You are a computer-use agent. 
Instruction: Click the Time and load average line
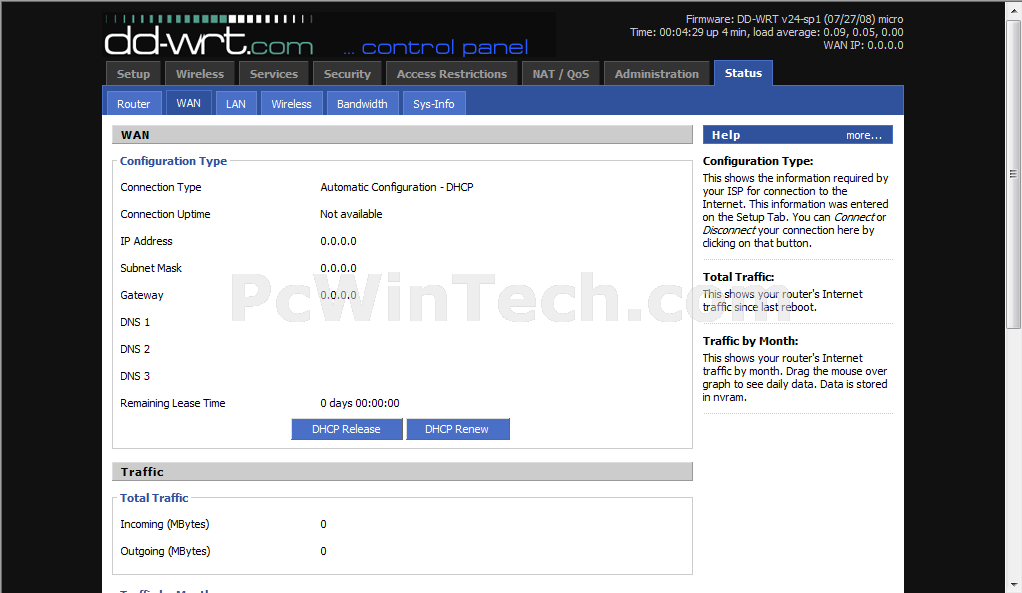[766, 32]
